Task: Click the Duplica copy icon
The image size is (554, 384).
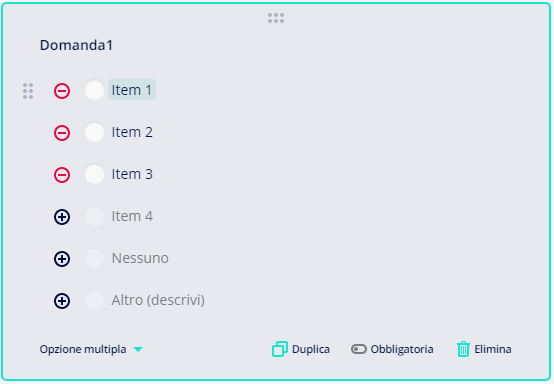Action: point(280,349)
